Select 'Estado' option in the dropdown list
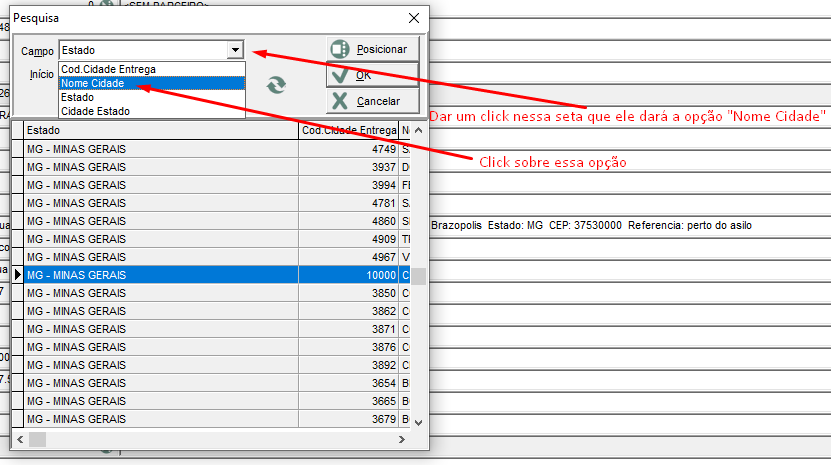The height and width of the screenshot is (465, 831). click(151, 98)
